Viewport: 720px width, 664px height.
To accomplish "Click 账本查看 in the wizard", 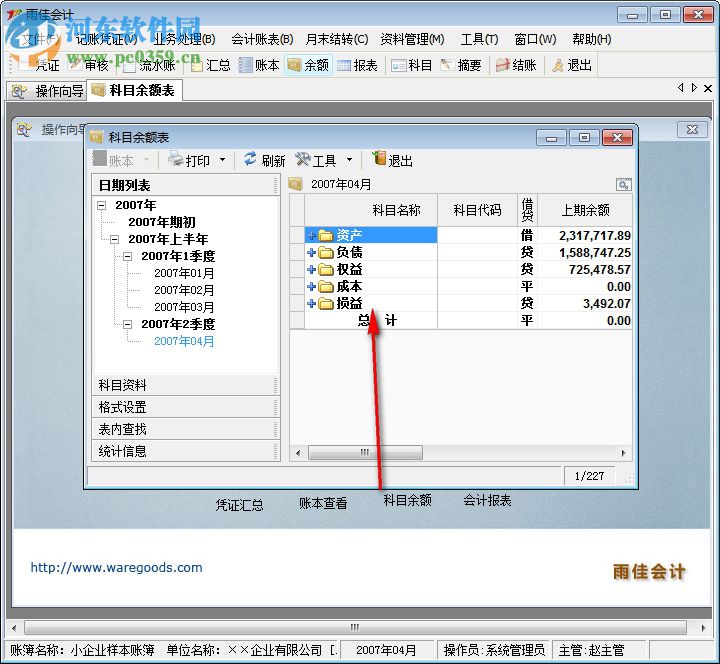I will [323, 503].
